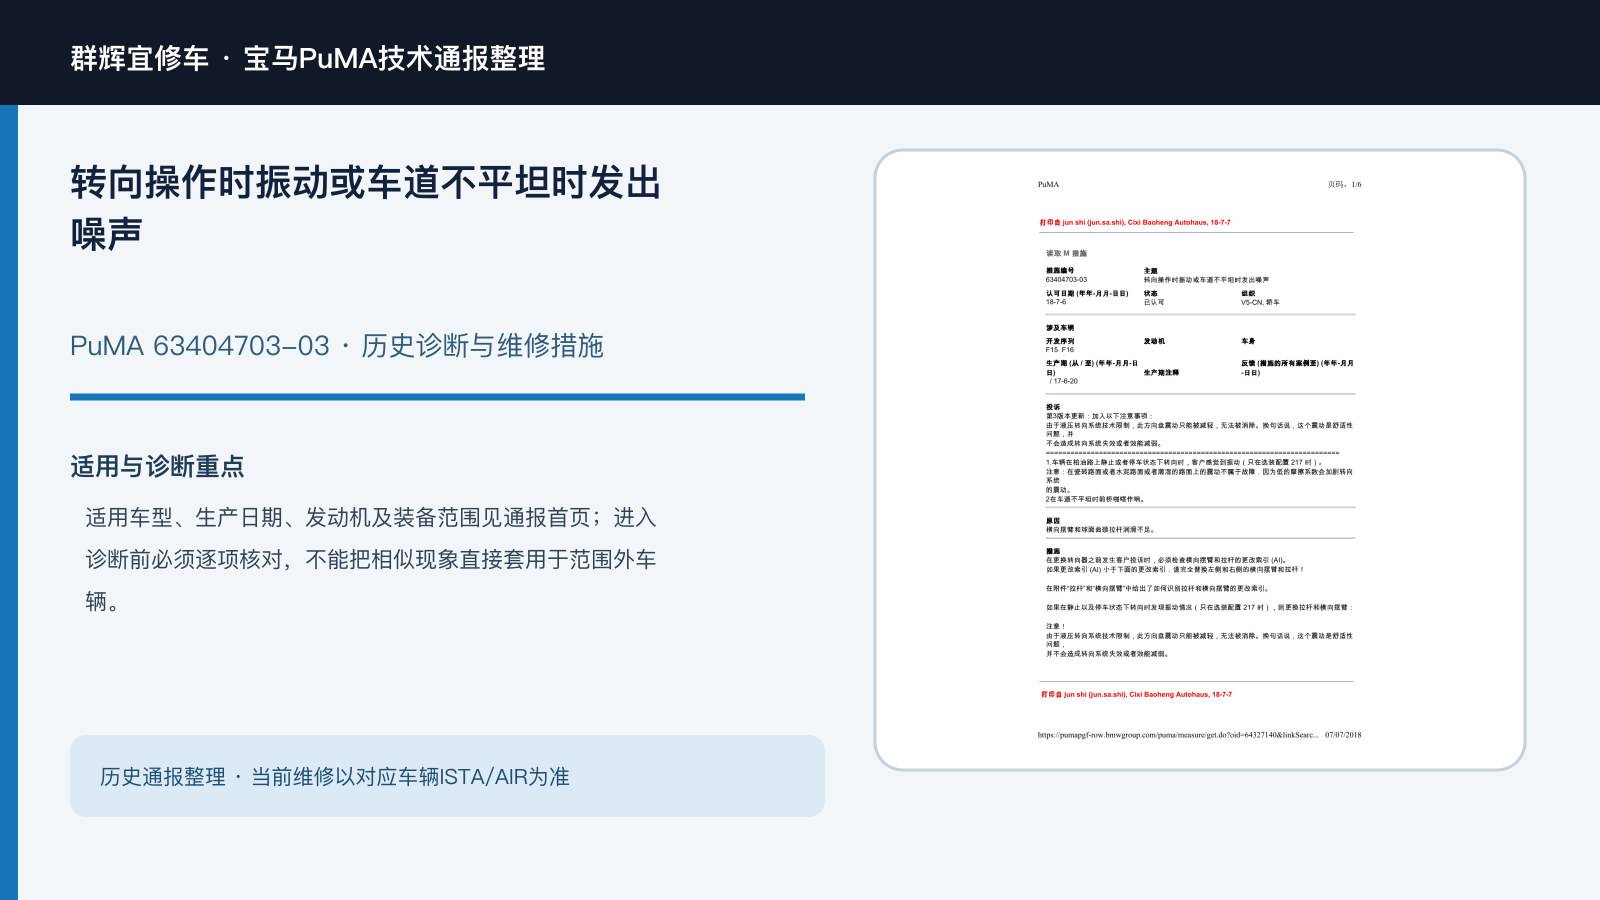Screen dimensions: 1600x900
Task: Select the main heading 转向操作时振动或车道不平坦时发出噪声
Action: tap(366, 208)
